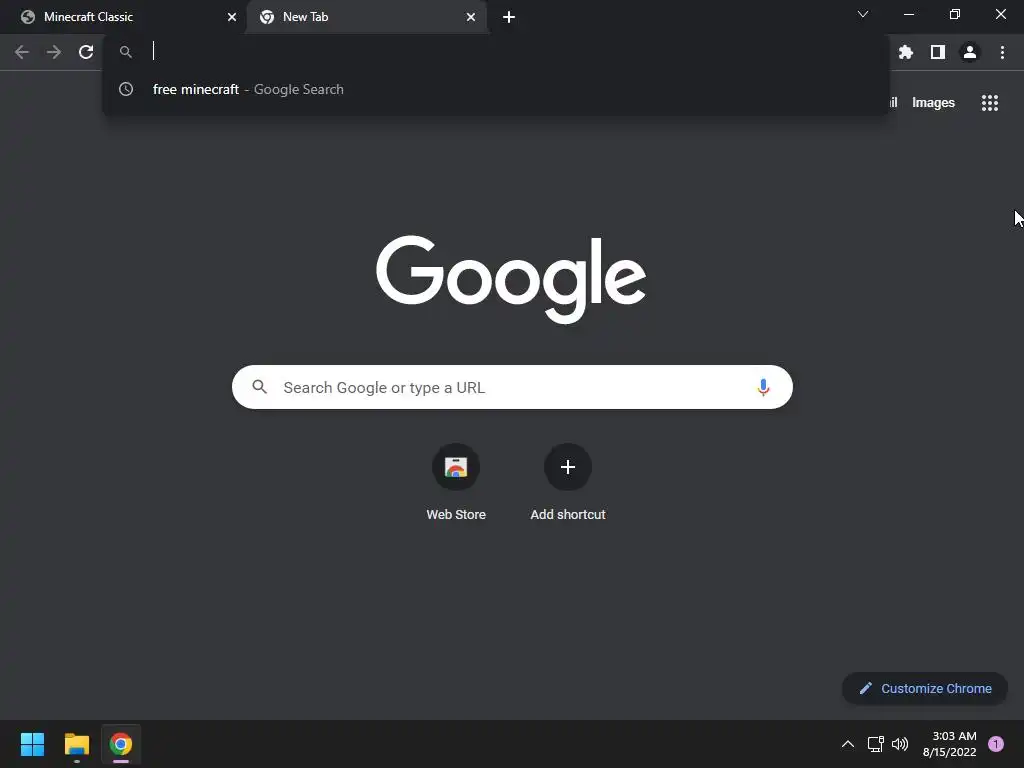Expand the tab search dropdown arrow
Viewport: 1024px width, 768px height.
[863, 14]
